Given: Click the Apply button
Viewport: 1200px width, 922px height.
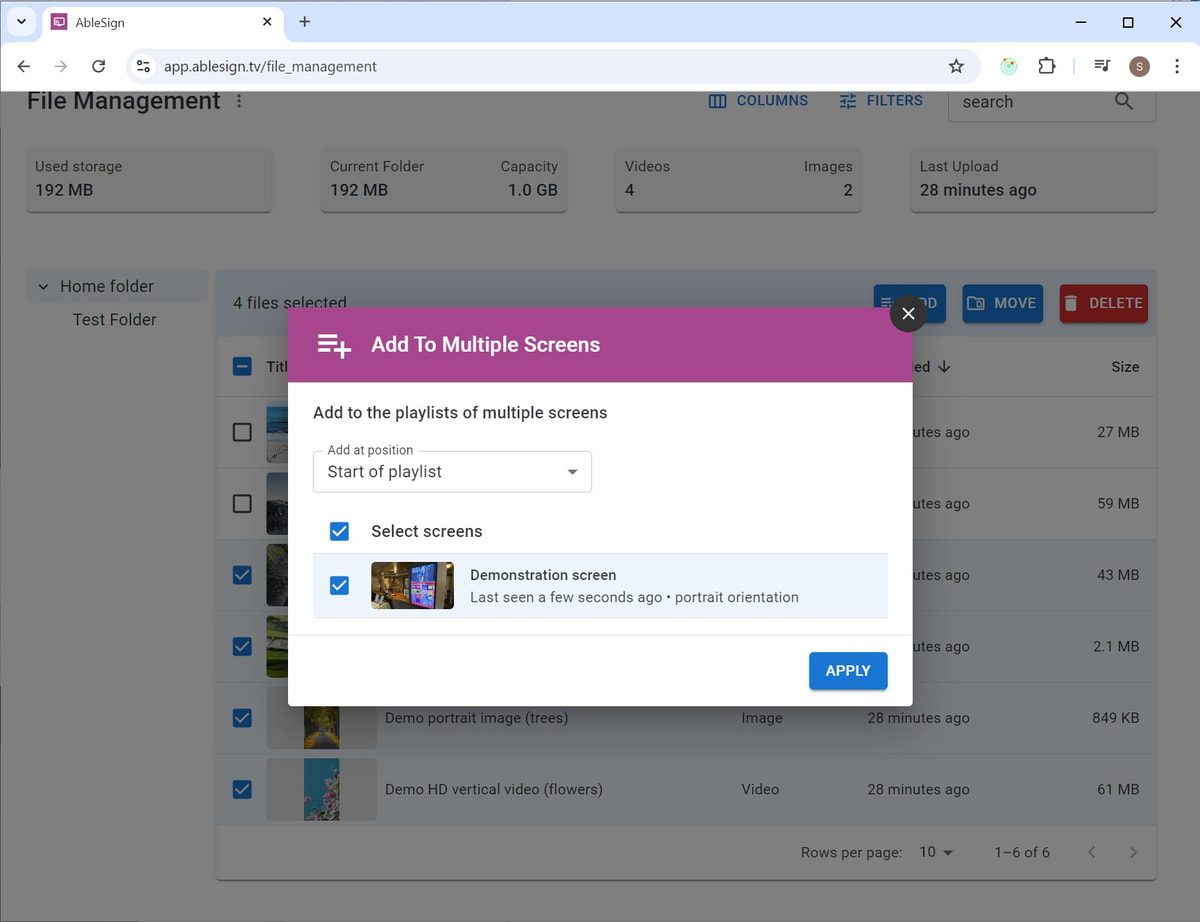Looking at the screenshot, I should click(x=847, y=671).
